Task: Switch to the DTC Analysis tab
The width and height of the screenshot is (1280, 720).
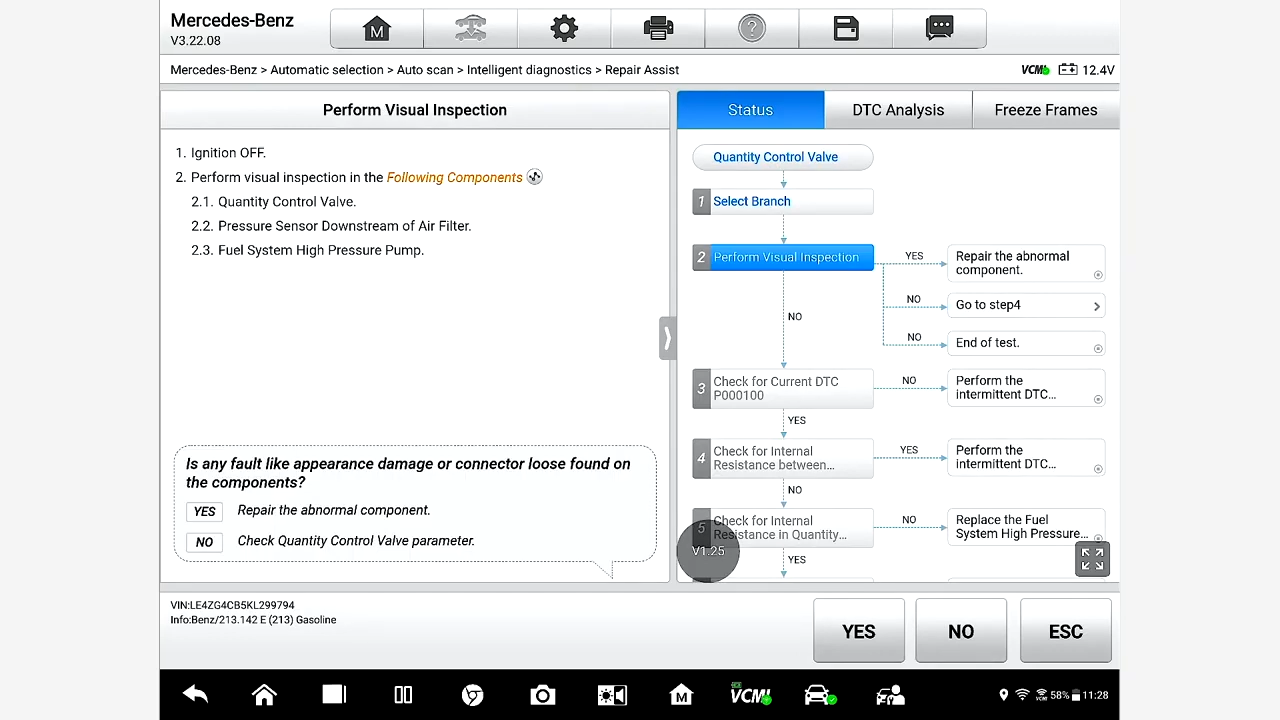Action: pos(898,110)
